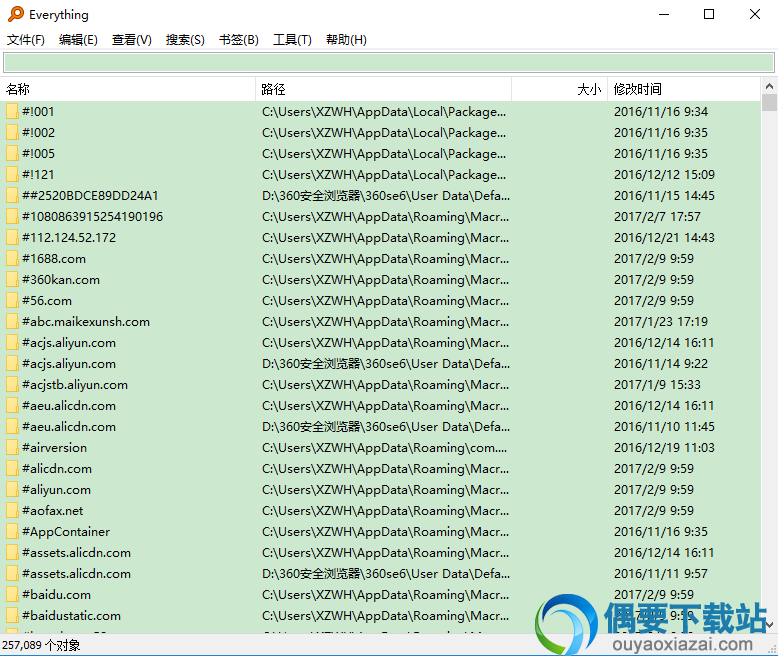
Task: Click folder icon of #!121
Action: 12,175
